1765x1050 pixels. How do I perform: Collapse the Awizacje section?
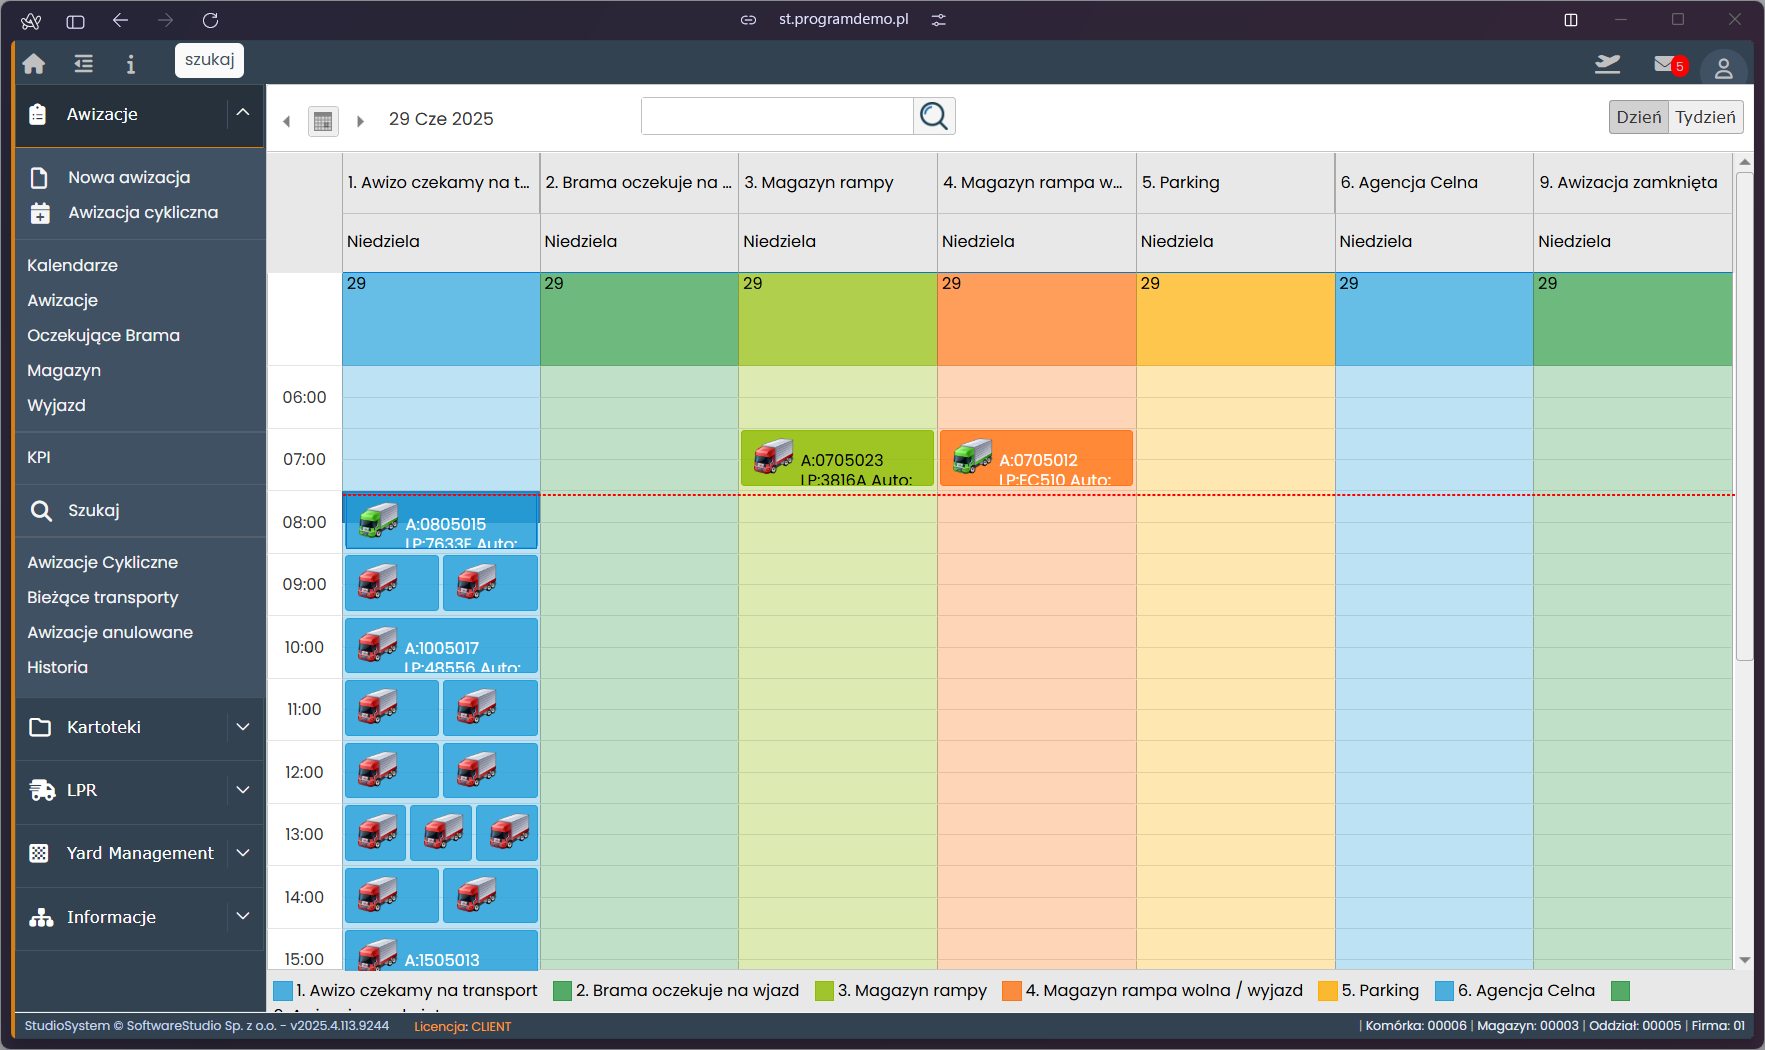pyautogui.click(x=243, y=113)
